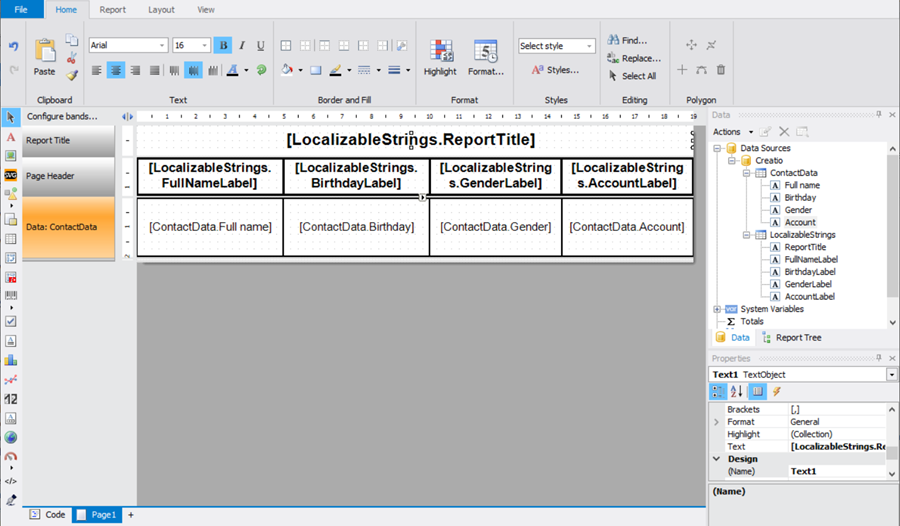Click the delete point trash icon
This screenshot has height=526, width=900.
tap(721, 70)
